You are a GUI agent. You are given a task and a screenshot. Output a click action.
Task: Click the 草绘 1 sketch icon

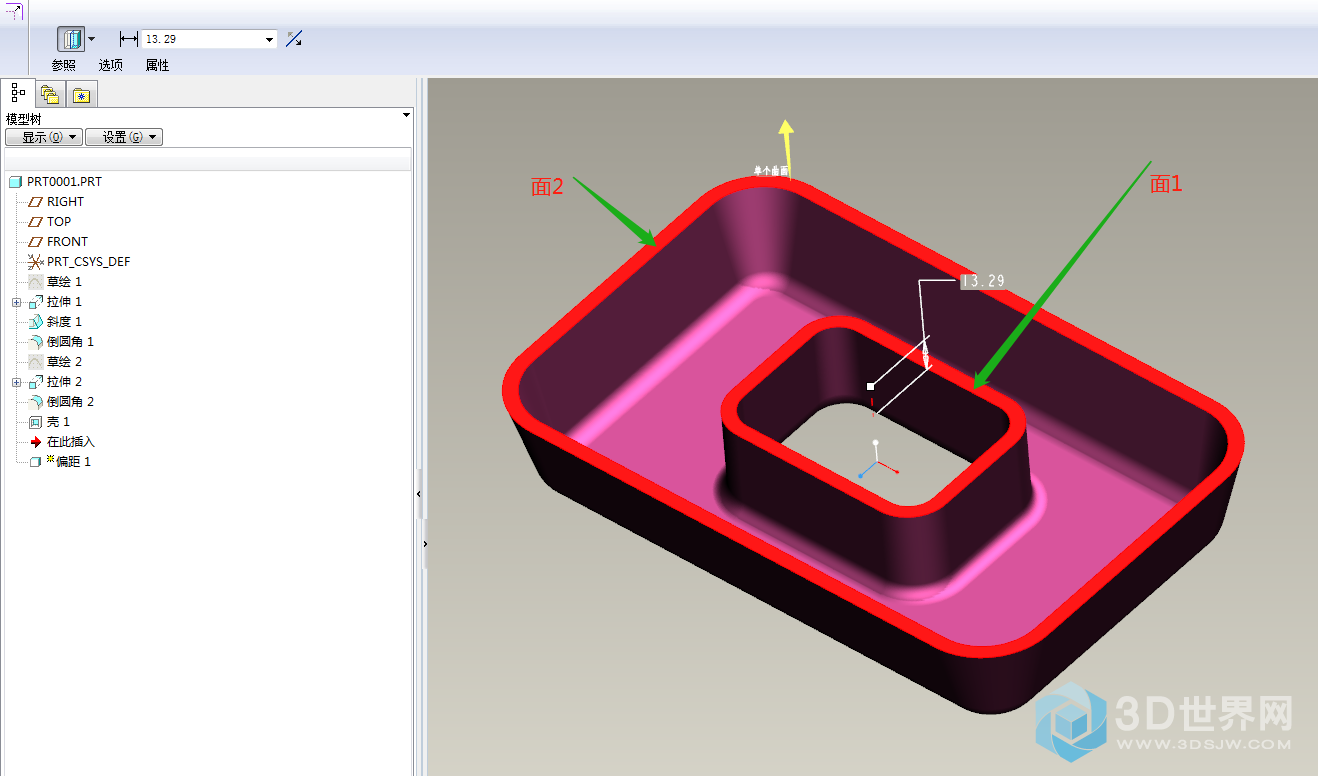tap(36, 282)
